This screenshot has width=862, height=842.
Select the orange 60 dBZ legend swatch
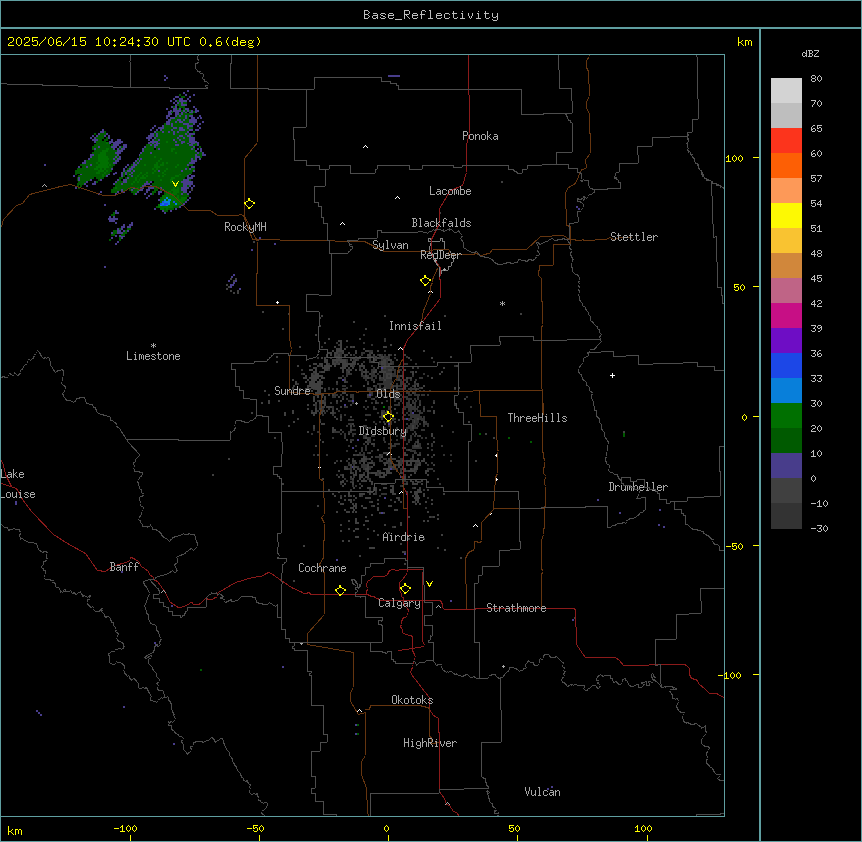point(786,165)
